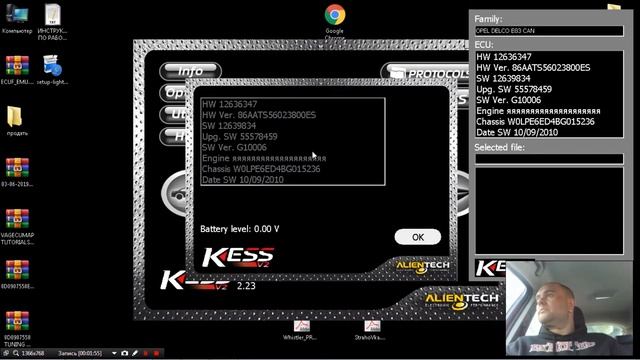Open the продать folder icon
640x360 pixels.
click(x=17, y=121)
